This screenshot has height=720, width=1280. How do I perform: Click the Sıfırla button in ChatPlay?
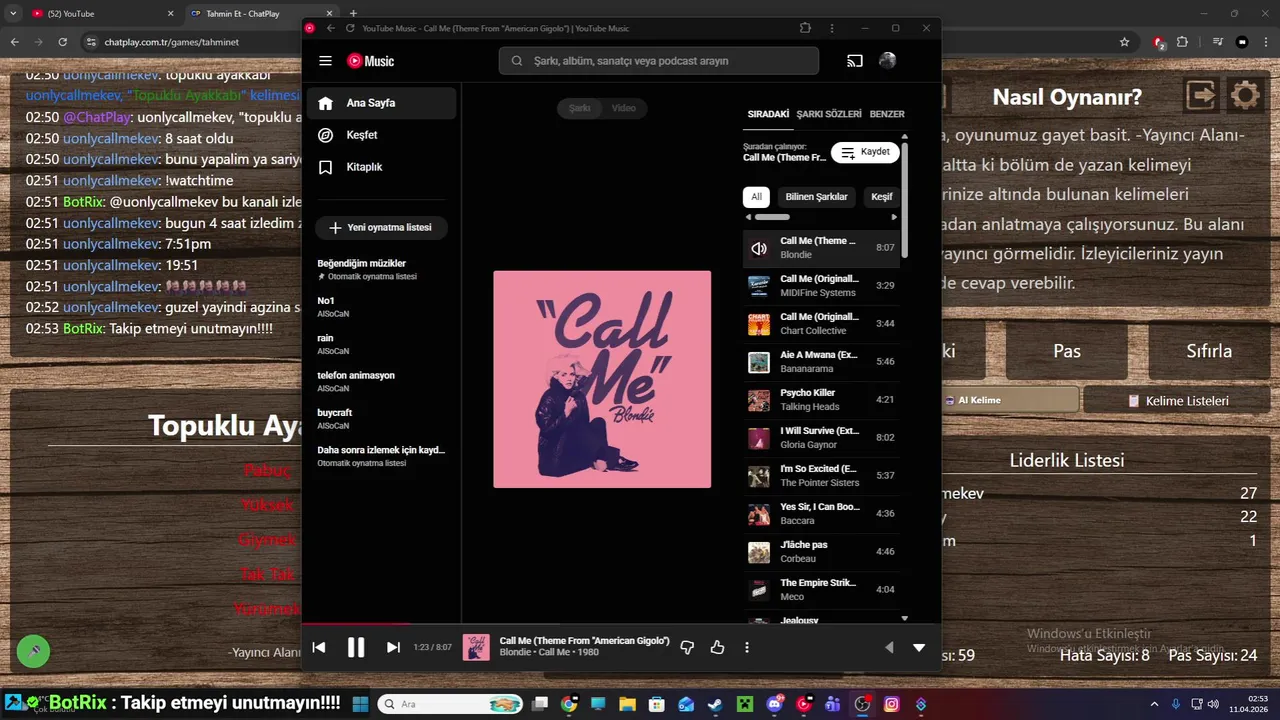click(1209, 351)
